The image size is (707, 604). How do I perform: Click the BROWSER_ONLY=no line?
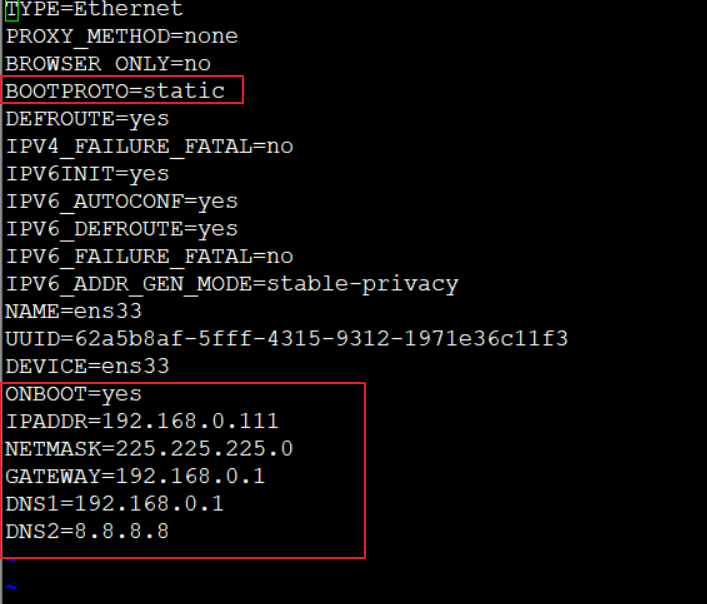click(x=108, y=64)
